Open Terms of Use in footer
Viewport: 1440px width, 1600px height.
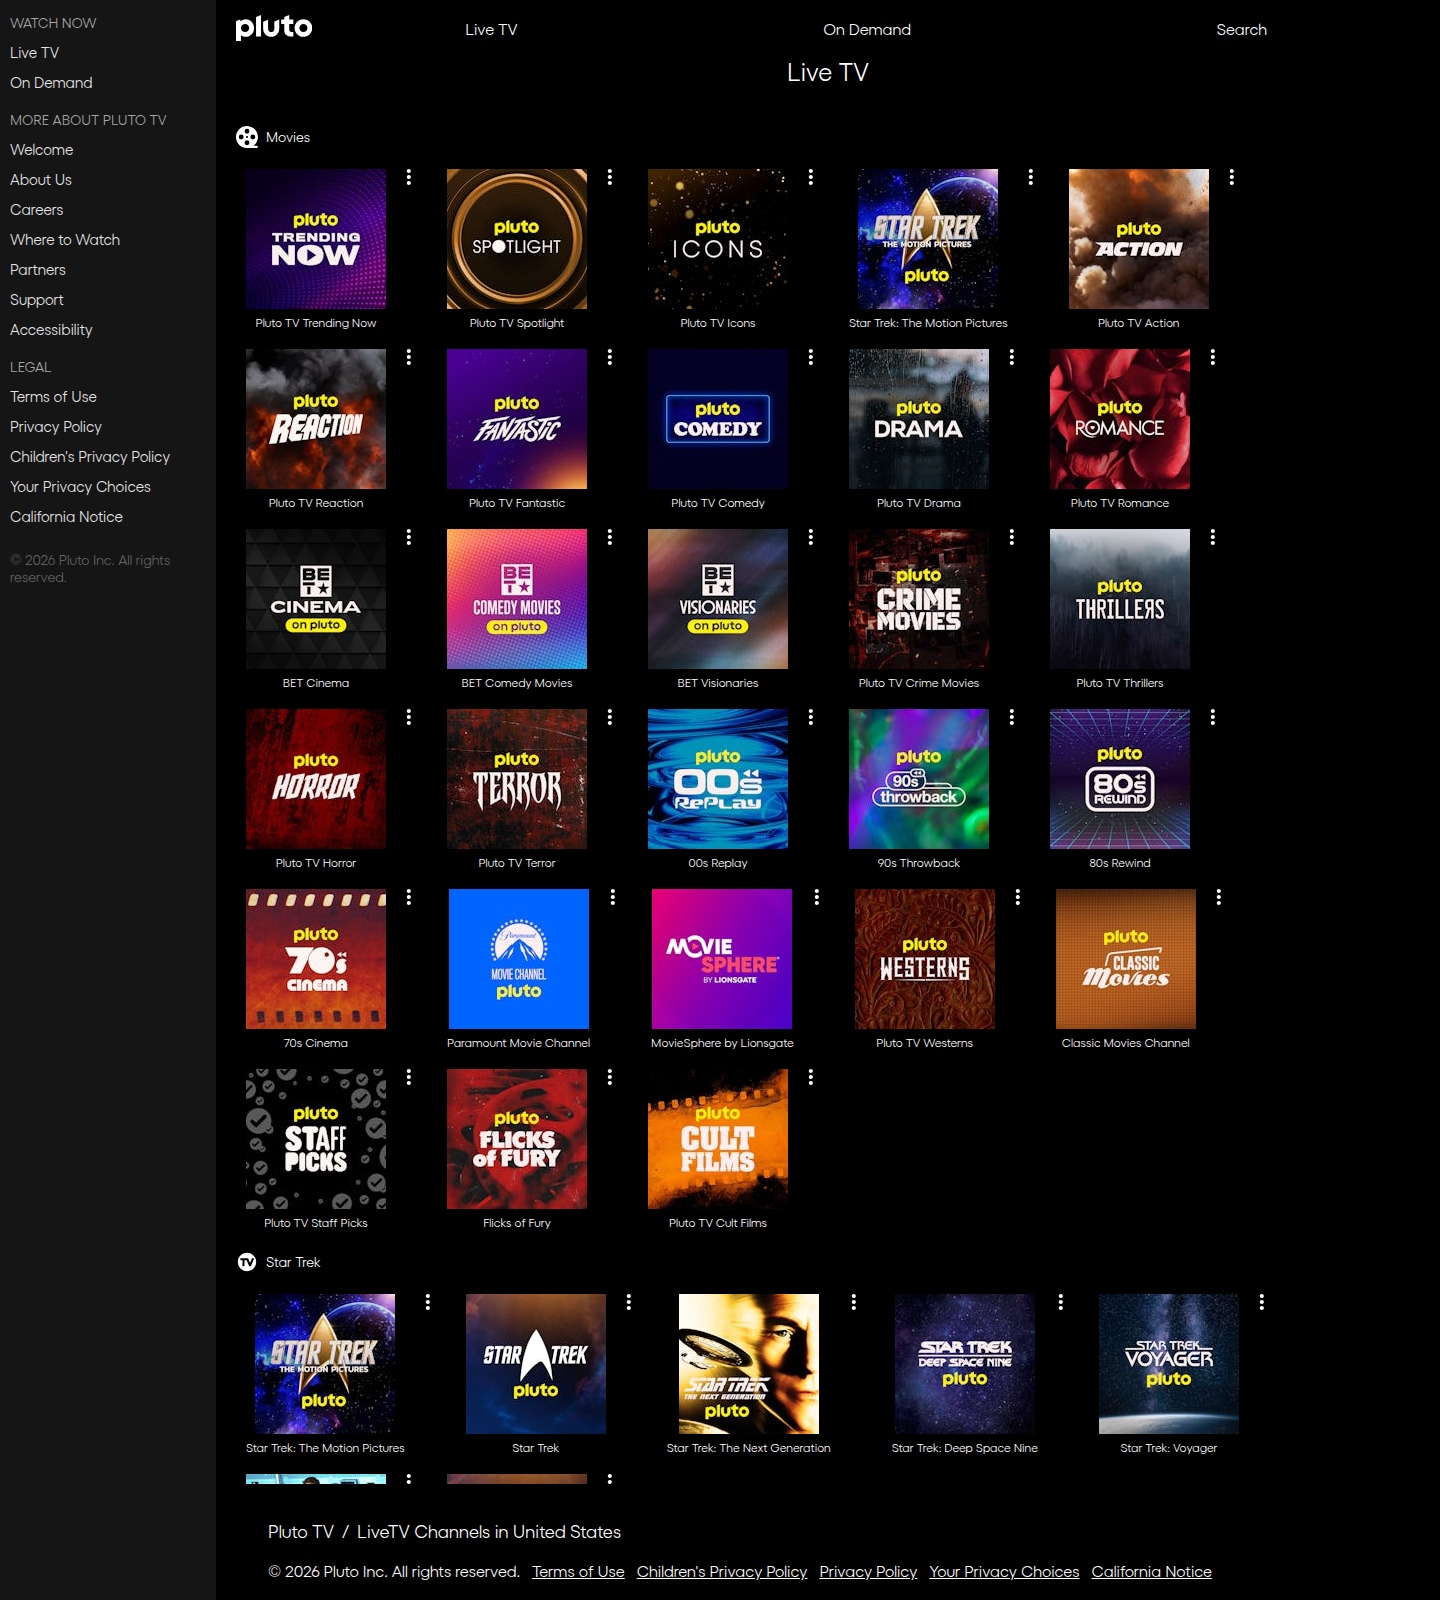coord(578,1572)
